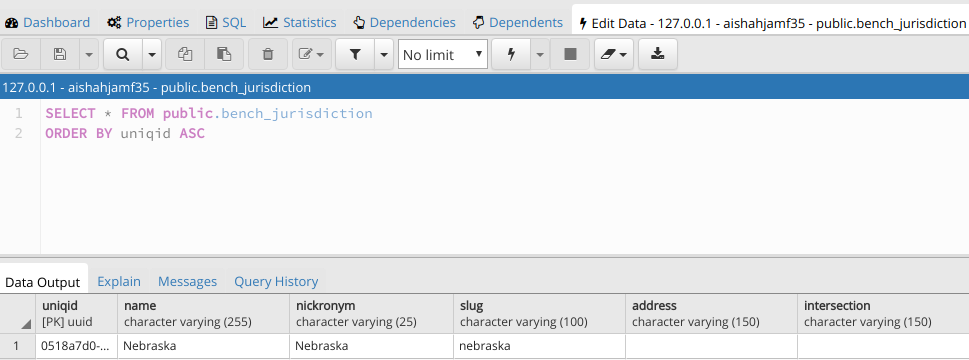Image resolution: width=969 pixels, height=360 pixels.
Task: Open the Explain tab
Action: 119,282
